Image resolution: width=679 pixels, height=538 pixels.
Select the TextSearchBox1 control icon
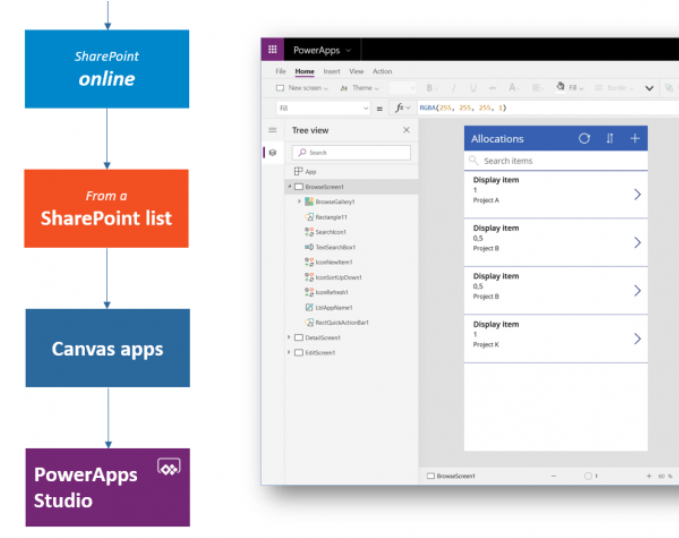pos(309,247)
